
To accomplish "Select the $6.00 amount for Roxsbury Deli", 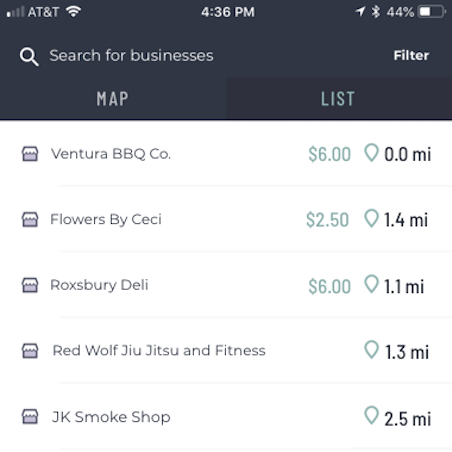I will pyautogui.click(x=329, y=286).
